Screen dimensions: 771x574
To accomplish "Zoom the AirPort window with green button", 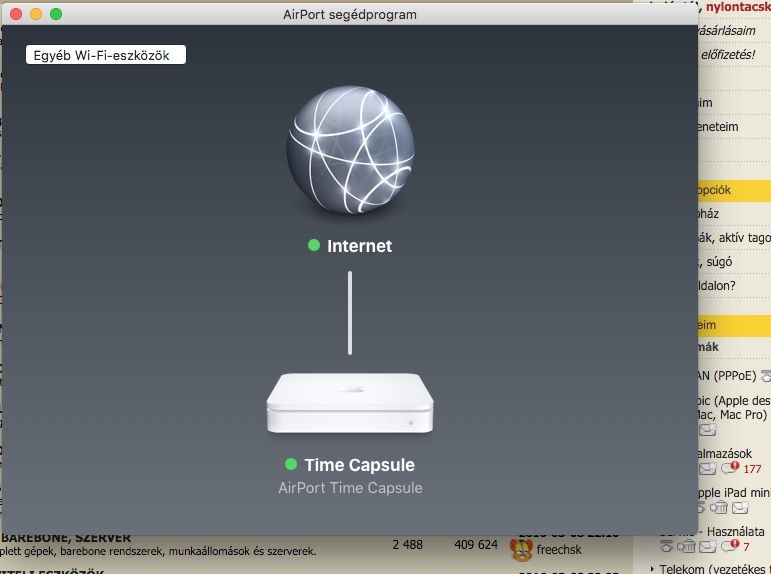I will click(x=56, y=14).
